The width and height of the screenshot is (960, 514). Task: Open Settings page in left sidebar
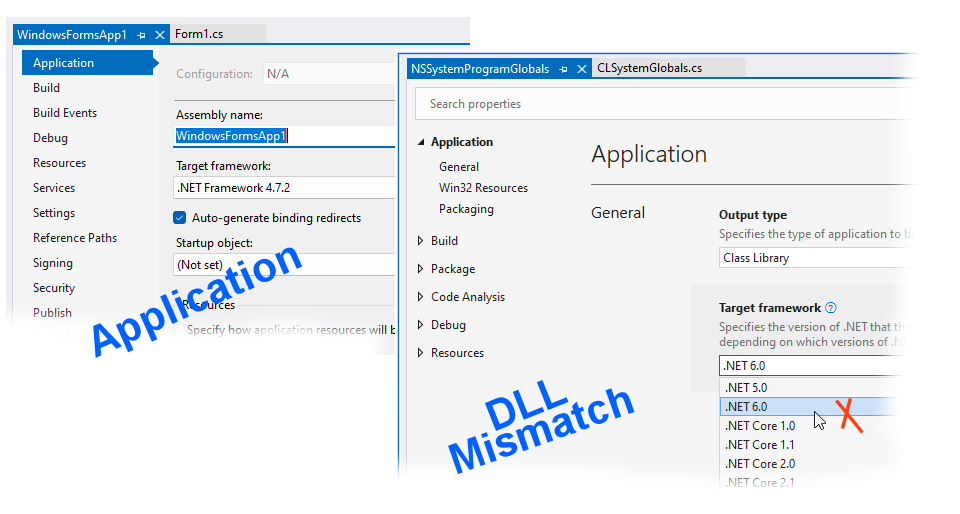(54, 213)
